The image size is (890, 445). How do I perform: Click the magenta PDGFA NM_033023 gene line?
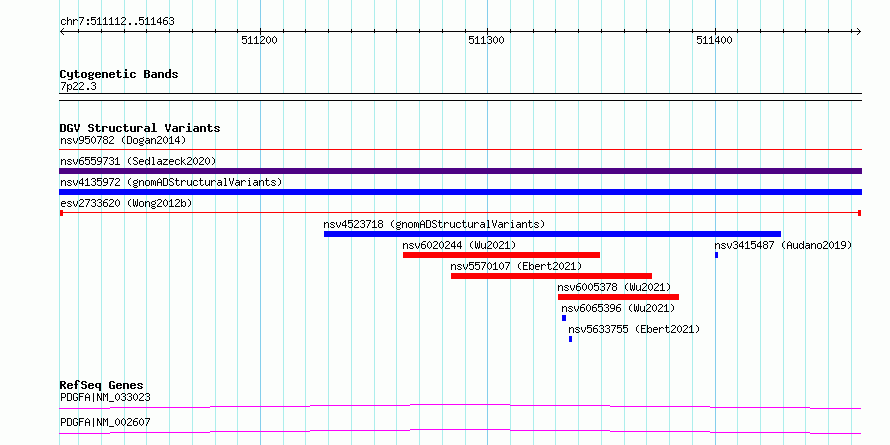[460, 406]
